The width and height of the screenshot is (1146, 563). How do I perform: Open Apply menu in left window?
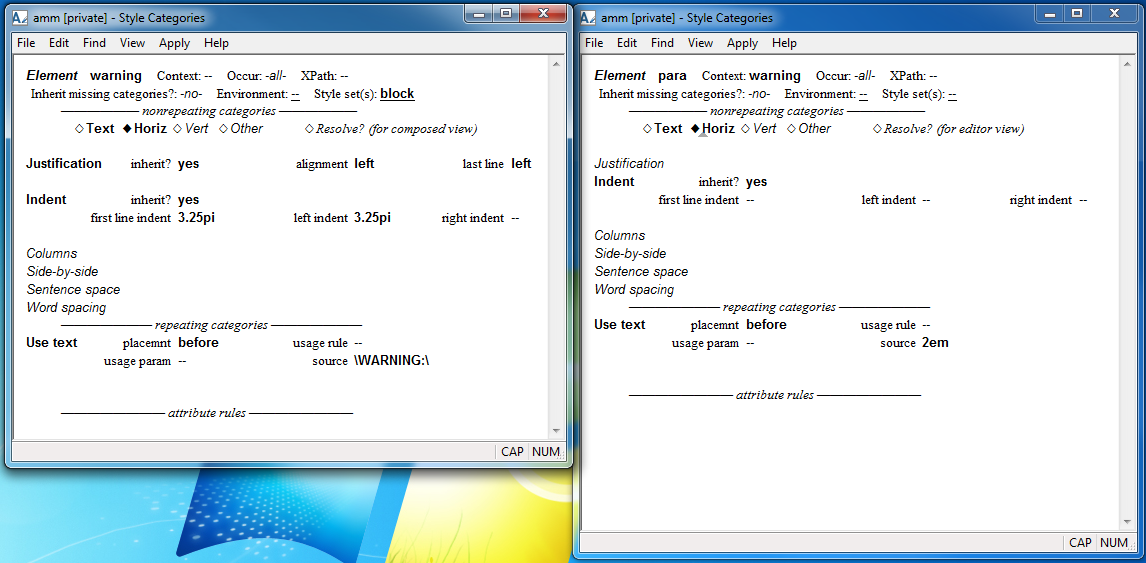point(175,43)
